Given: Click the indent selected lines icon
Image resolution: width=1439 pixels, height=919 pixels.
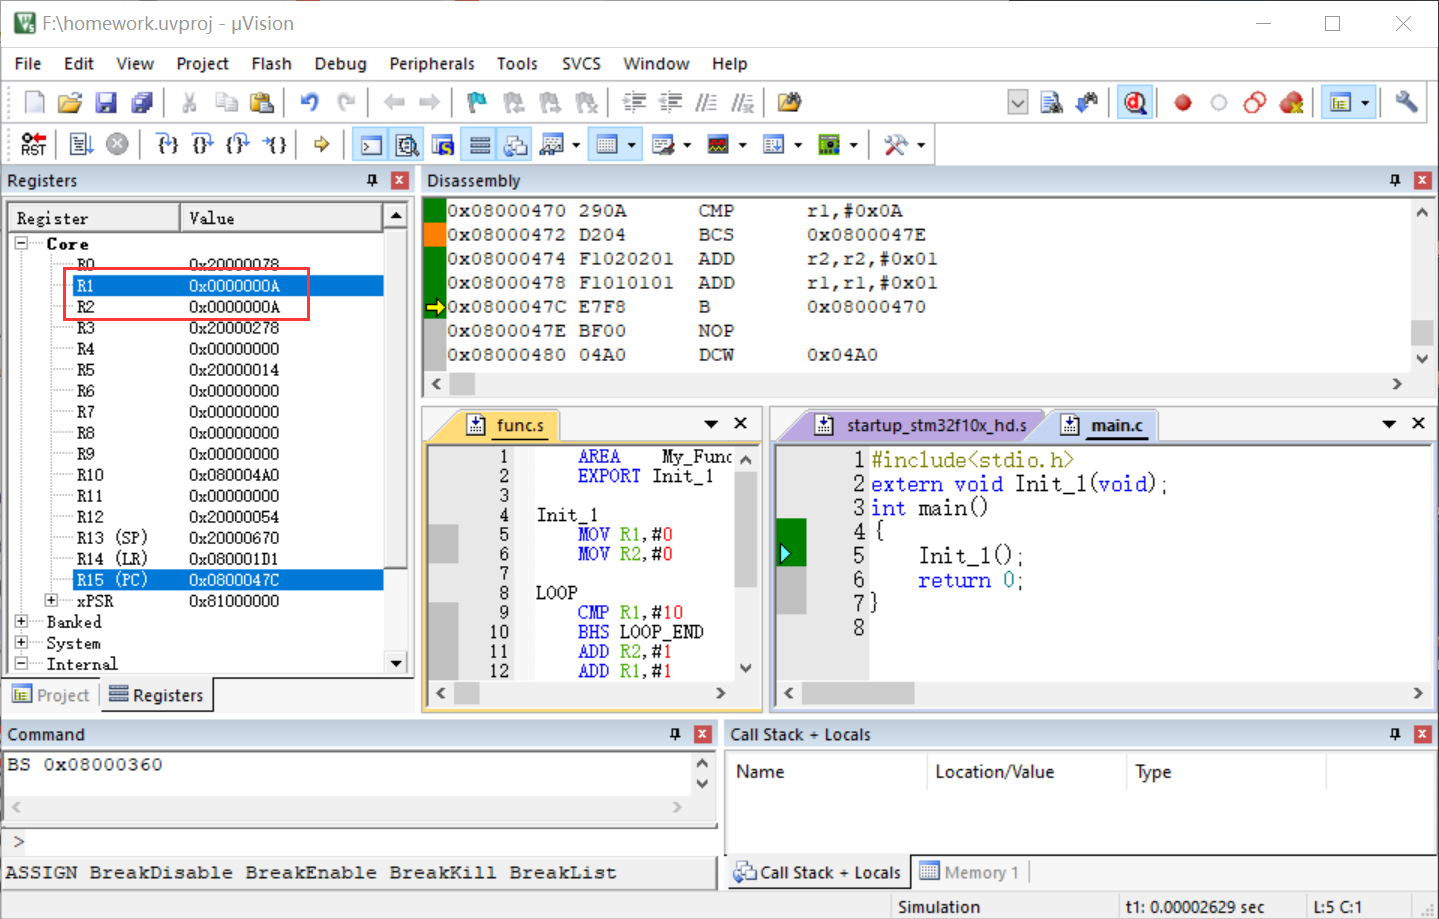Looking at the screenshot, I should (x=634, y=102).
